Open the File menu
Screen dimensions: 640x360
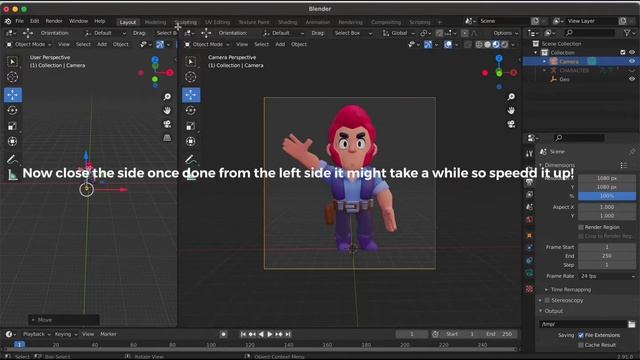20,21
